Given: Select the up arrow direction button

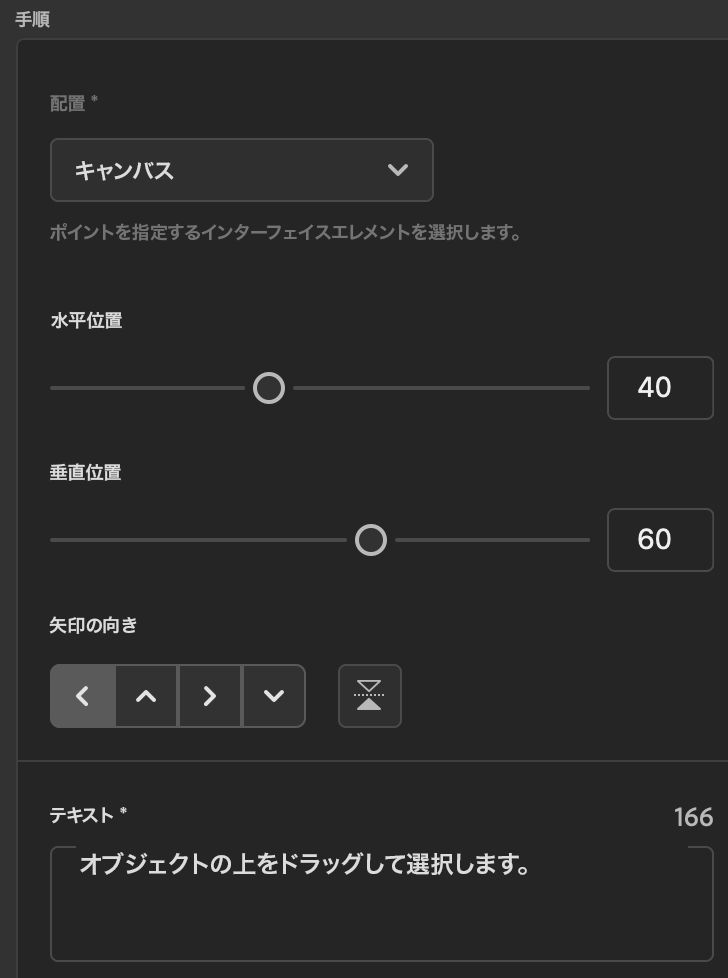Looking at the screenshot, I should point(147,696).
